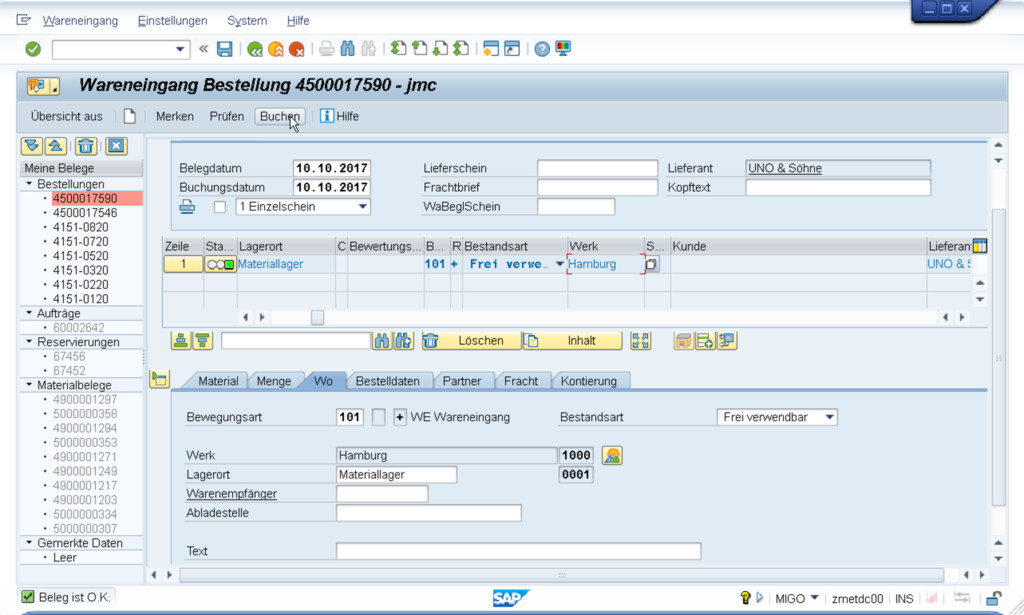Click the Customize Local Layout monitor icon
The height and width of the screenshot is (615, 1024).
pyautogui.click(x=563, y=49)
